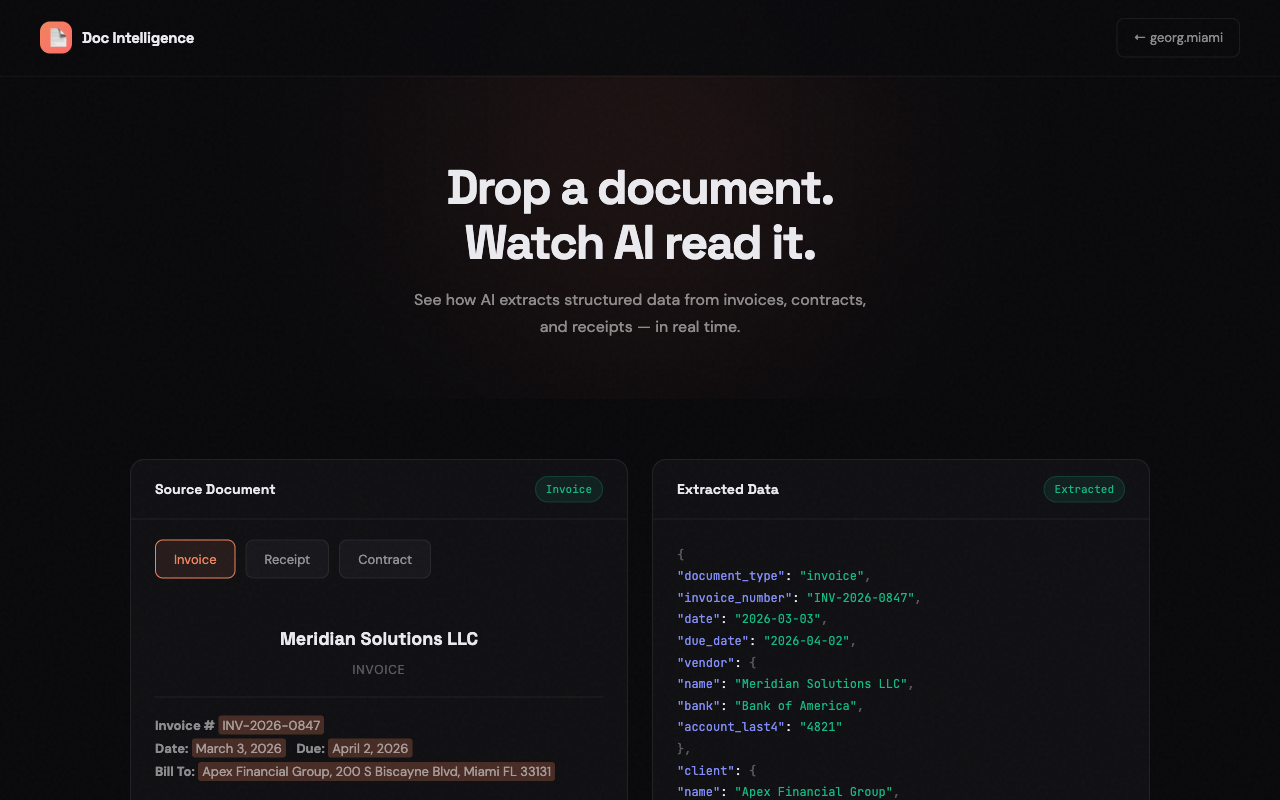This screenshot has width=1280, height=800.
Task: Switch to the Receipt document type
Action: point(287,559)
